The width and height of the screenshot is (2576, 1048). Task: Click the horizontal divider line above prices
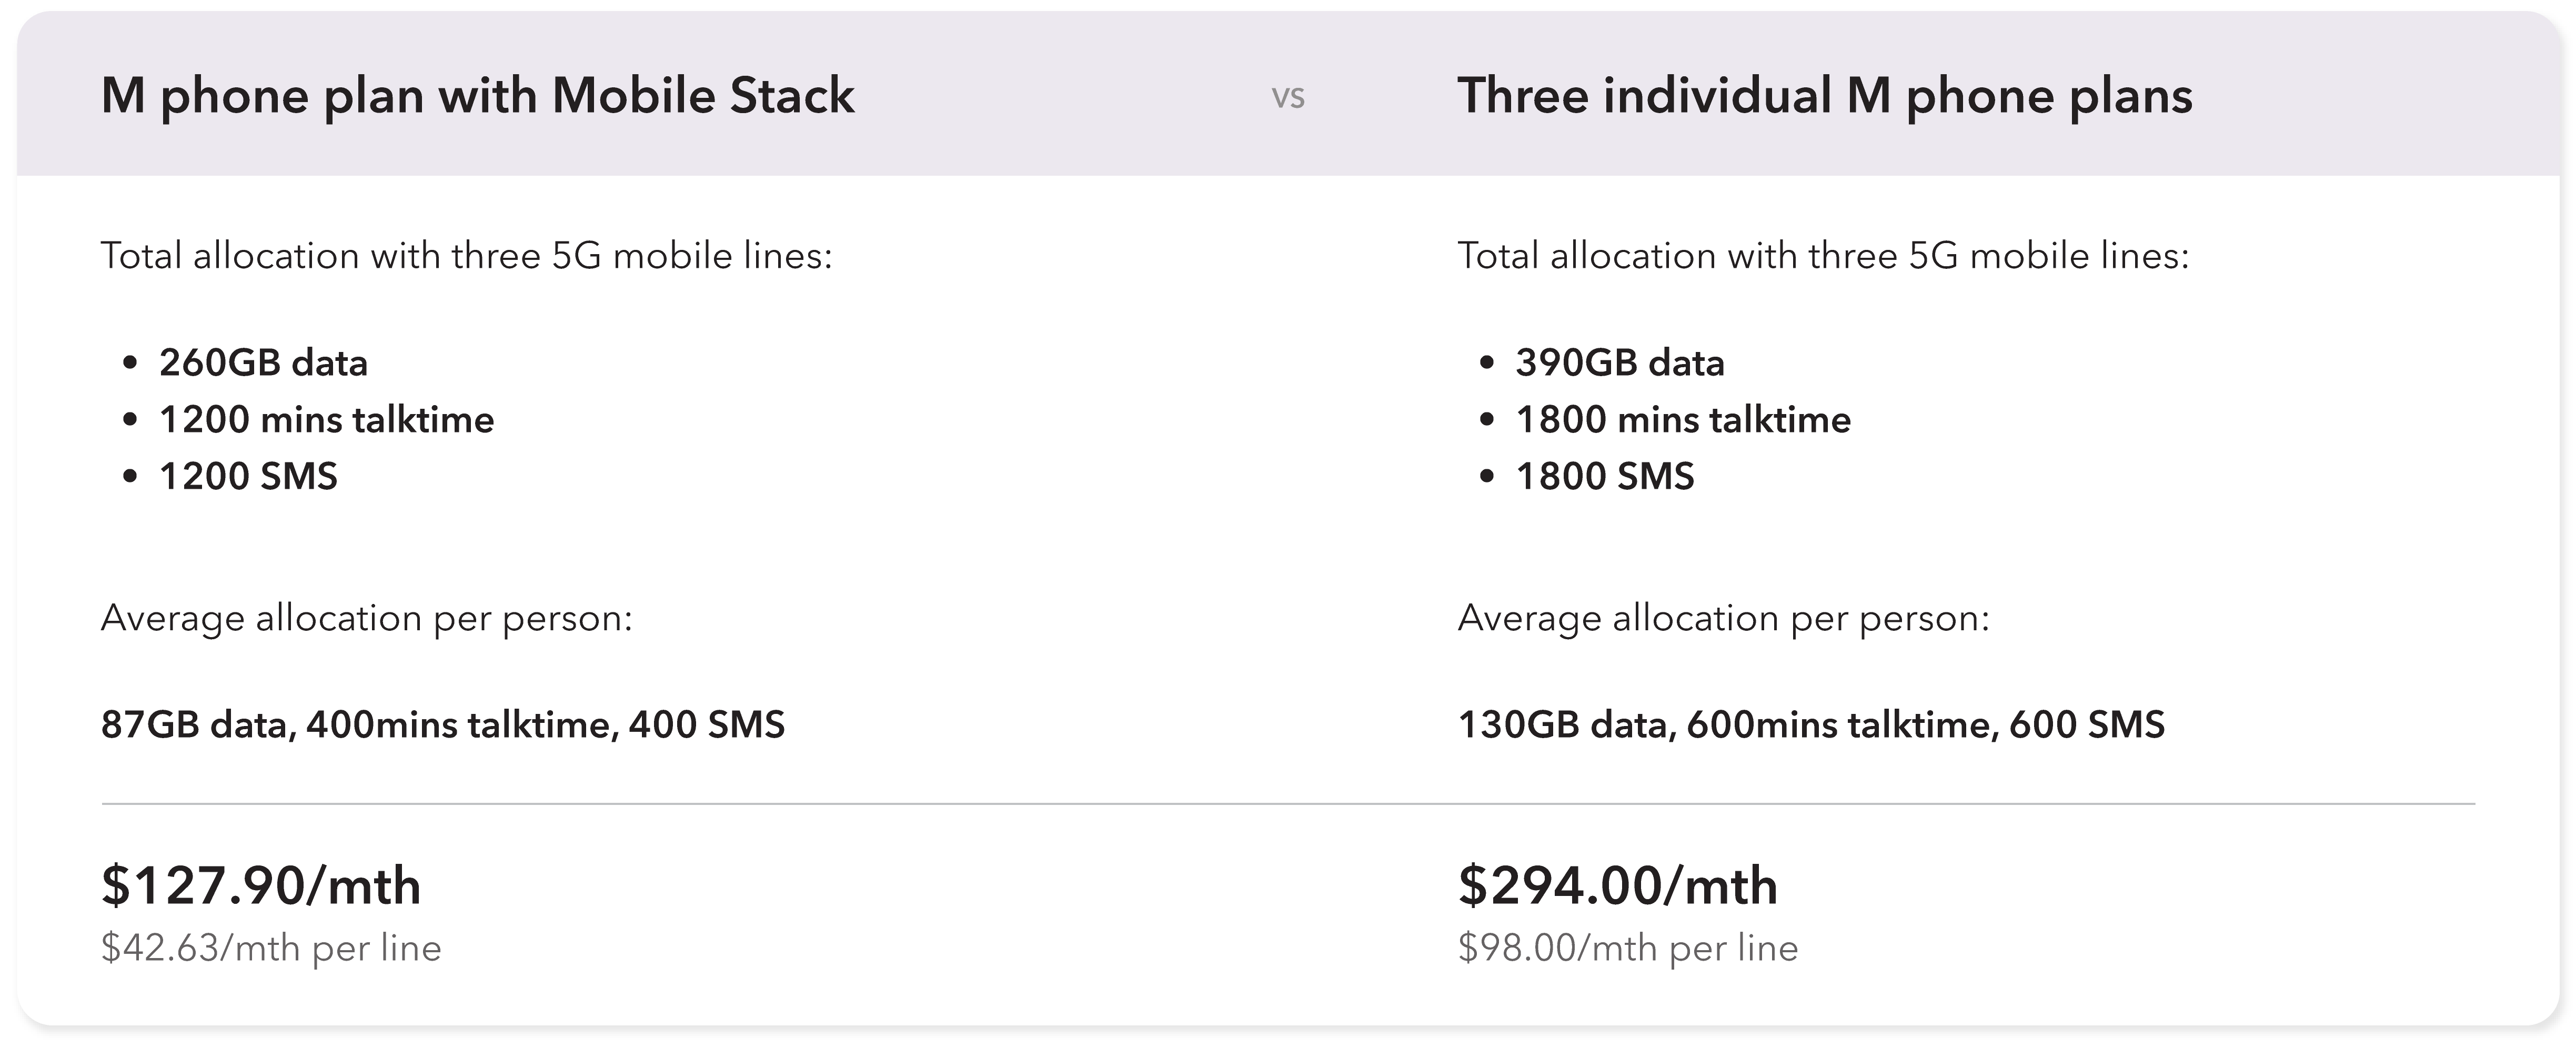1288,803
